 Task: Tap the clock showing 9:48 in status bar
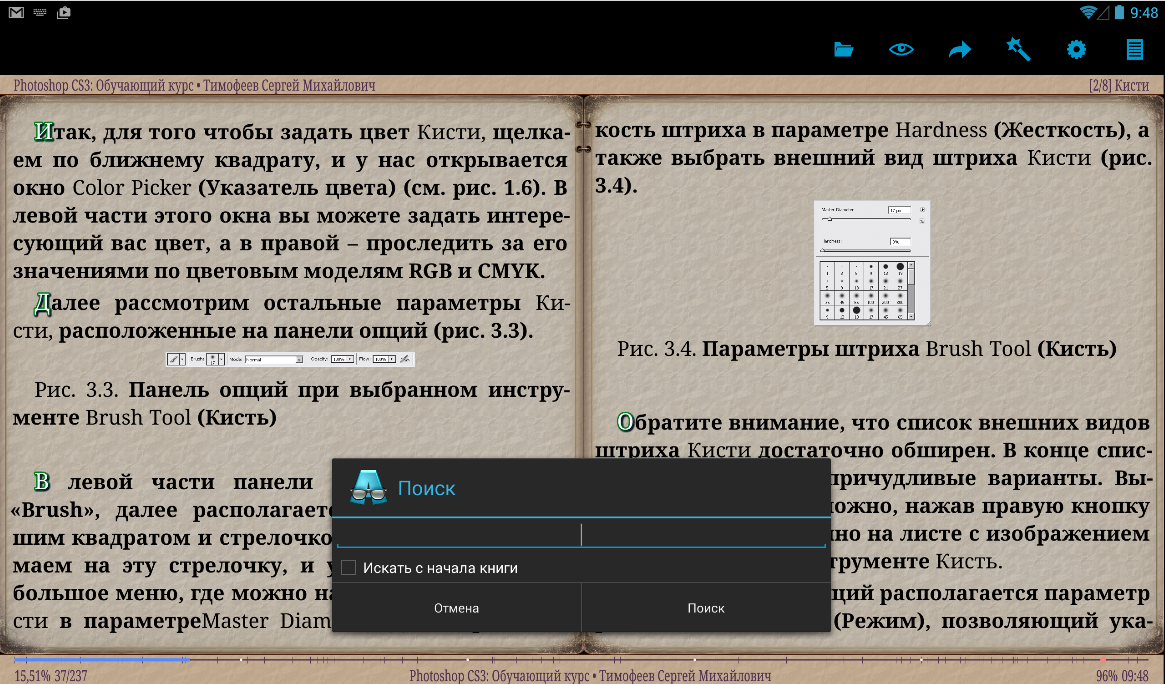1143,12
